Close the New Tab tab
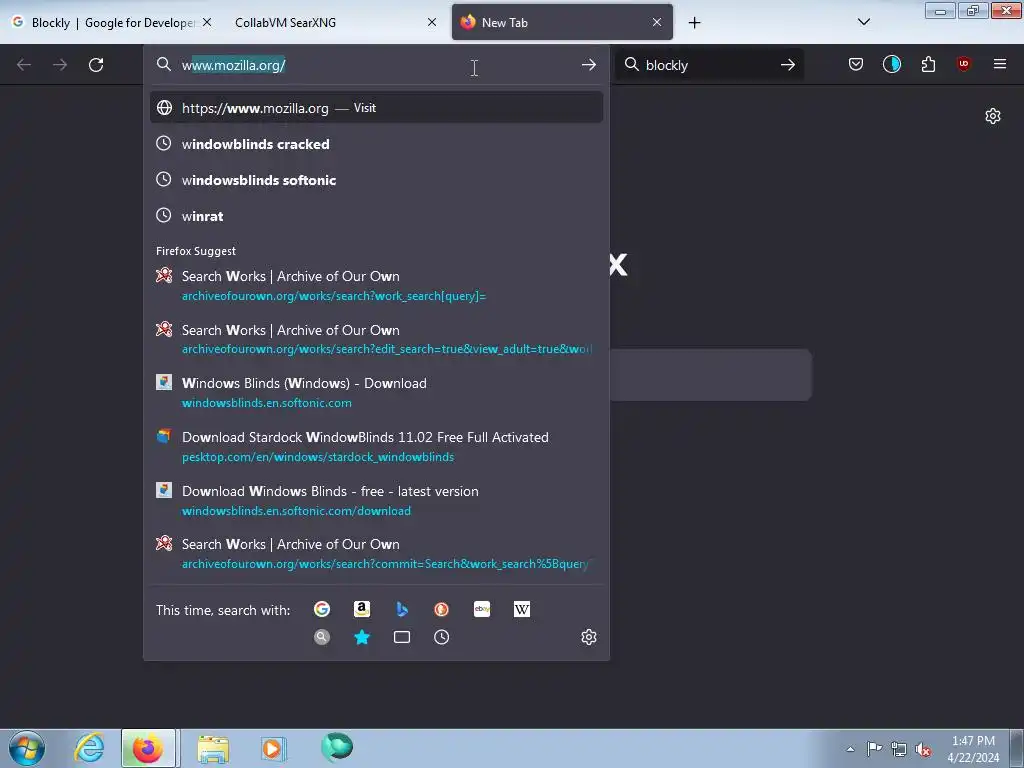 click(657, 22)
